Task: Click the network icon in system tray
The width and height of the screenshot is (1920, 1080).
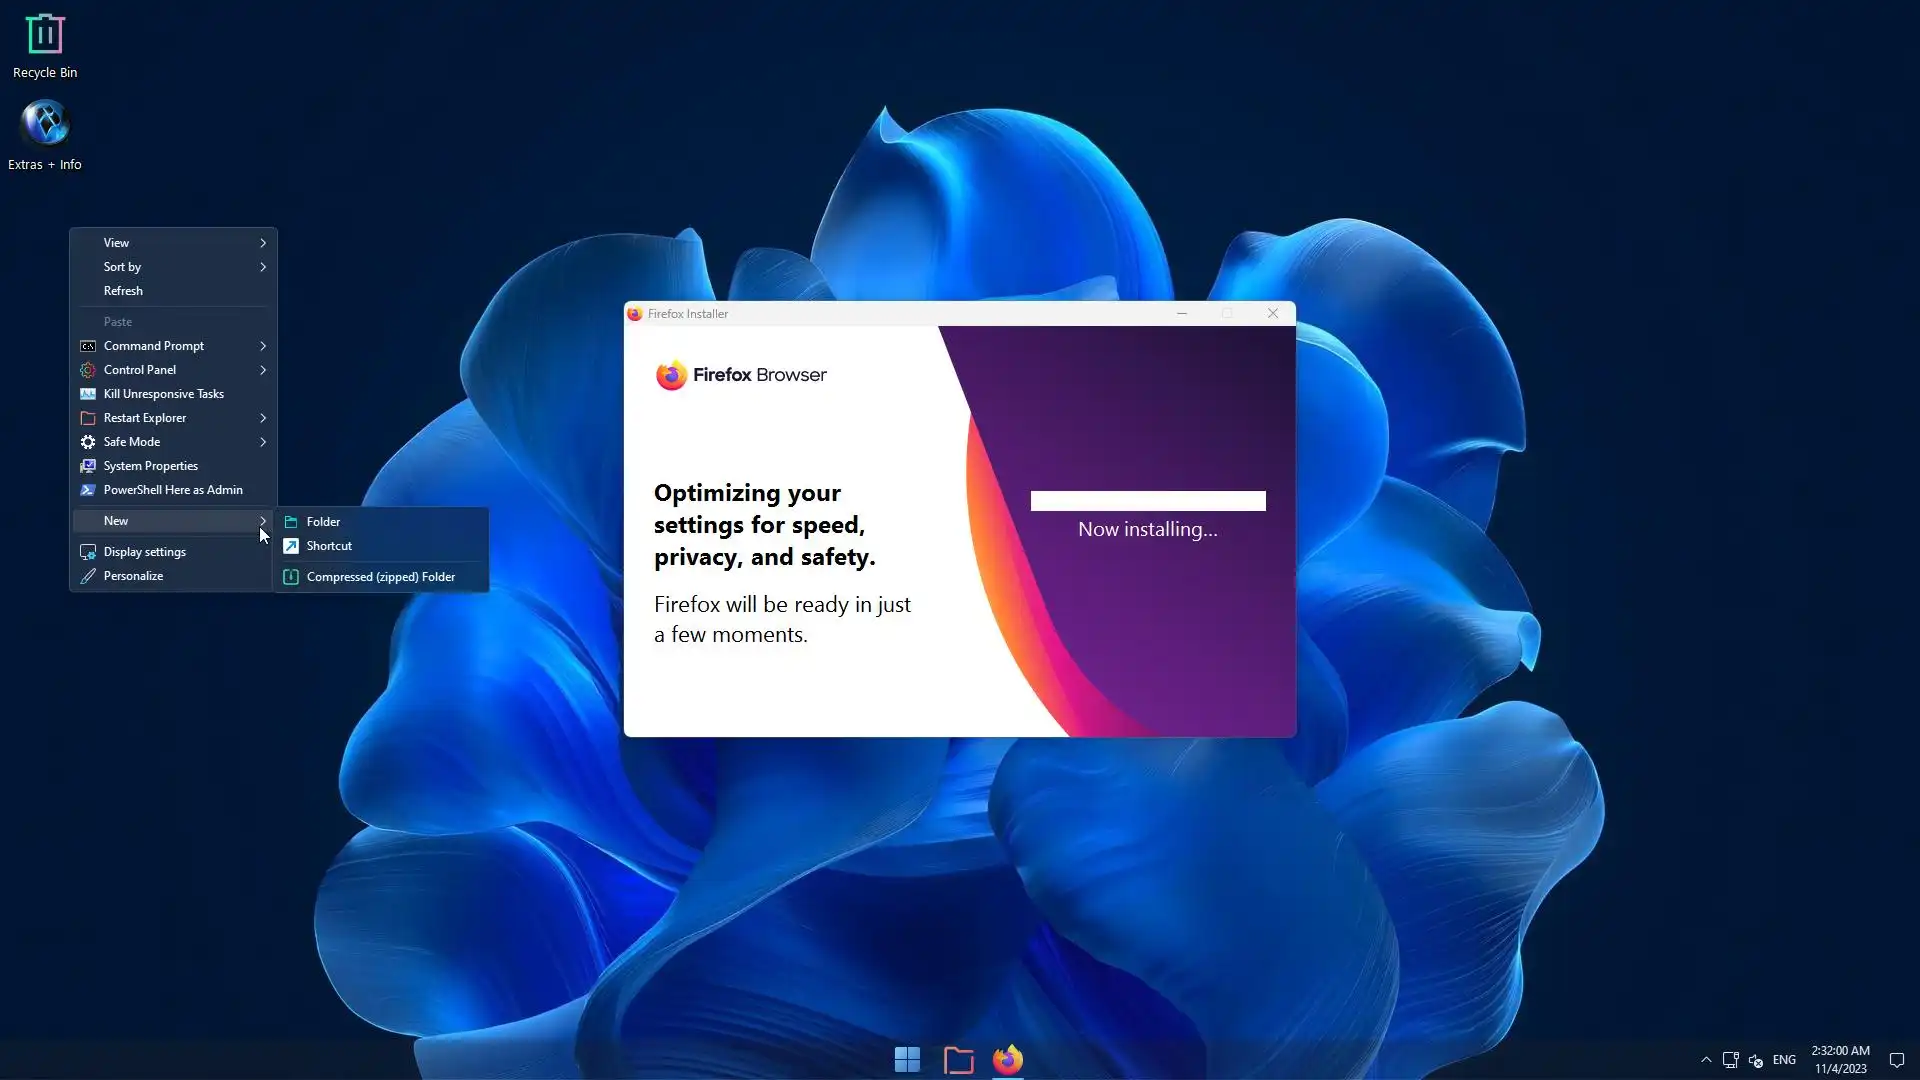Action: (1730, 1060)
